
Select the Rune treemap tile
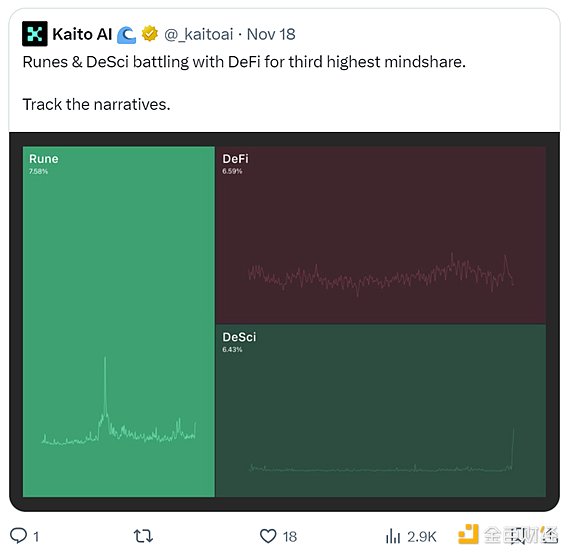pos(119,322)
